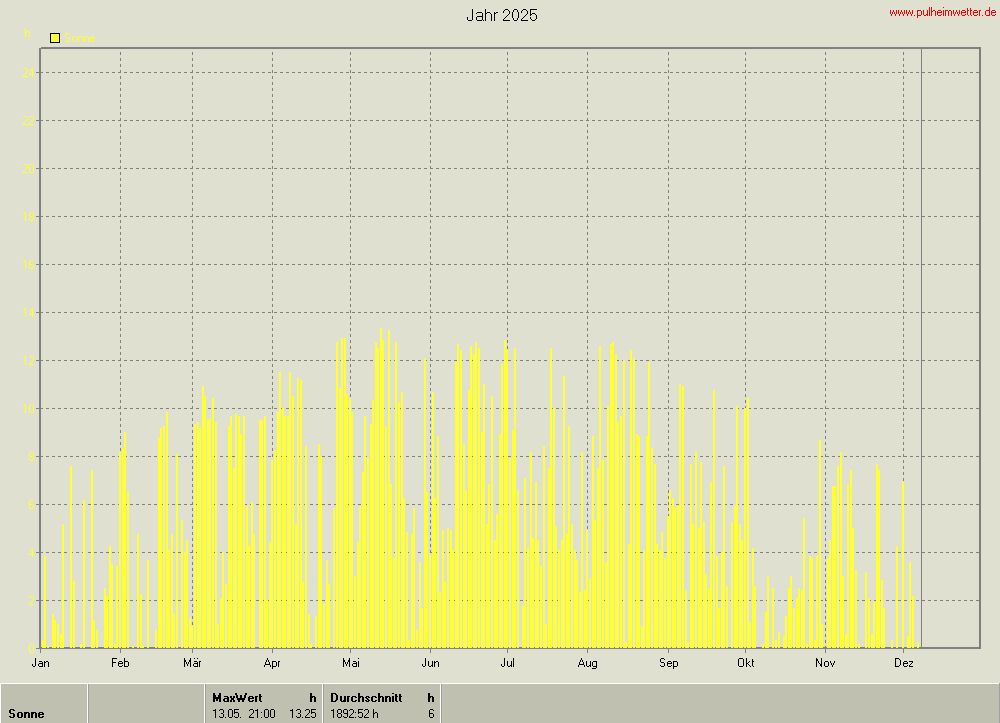Click the Apr month axis label

point(272,662)
